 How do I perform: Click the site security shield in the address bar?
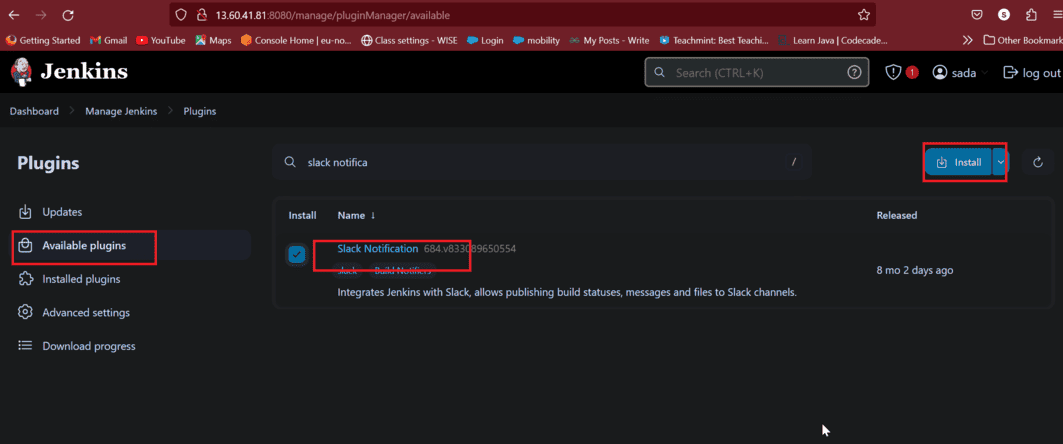click(180, 15)
